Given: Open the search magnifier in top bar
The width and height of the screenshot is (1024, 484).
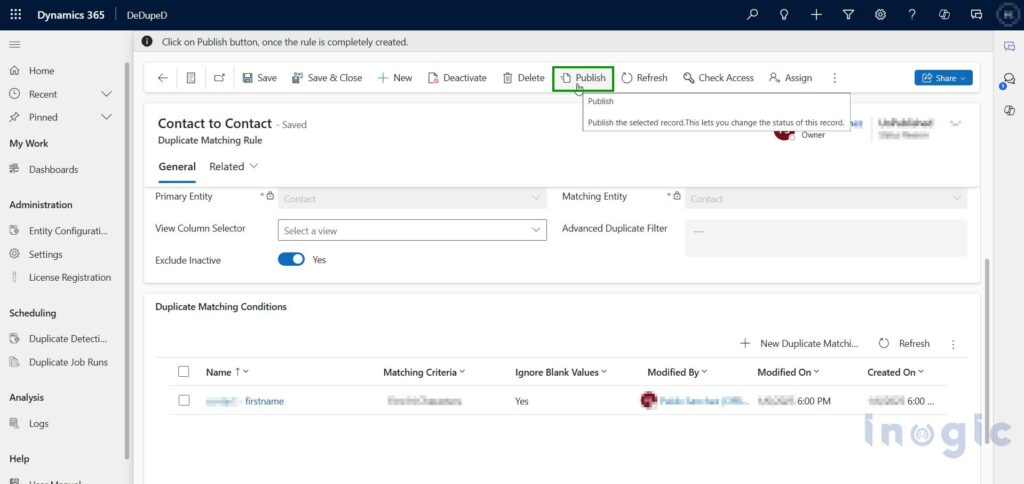Looking at the screenshot, I should (752, 14).
